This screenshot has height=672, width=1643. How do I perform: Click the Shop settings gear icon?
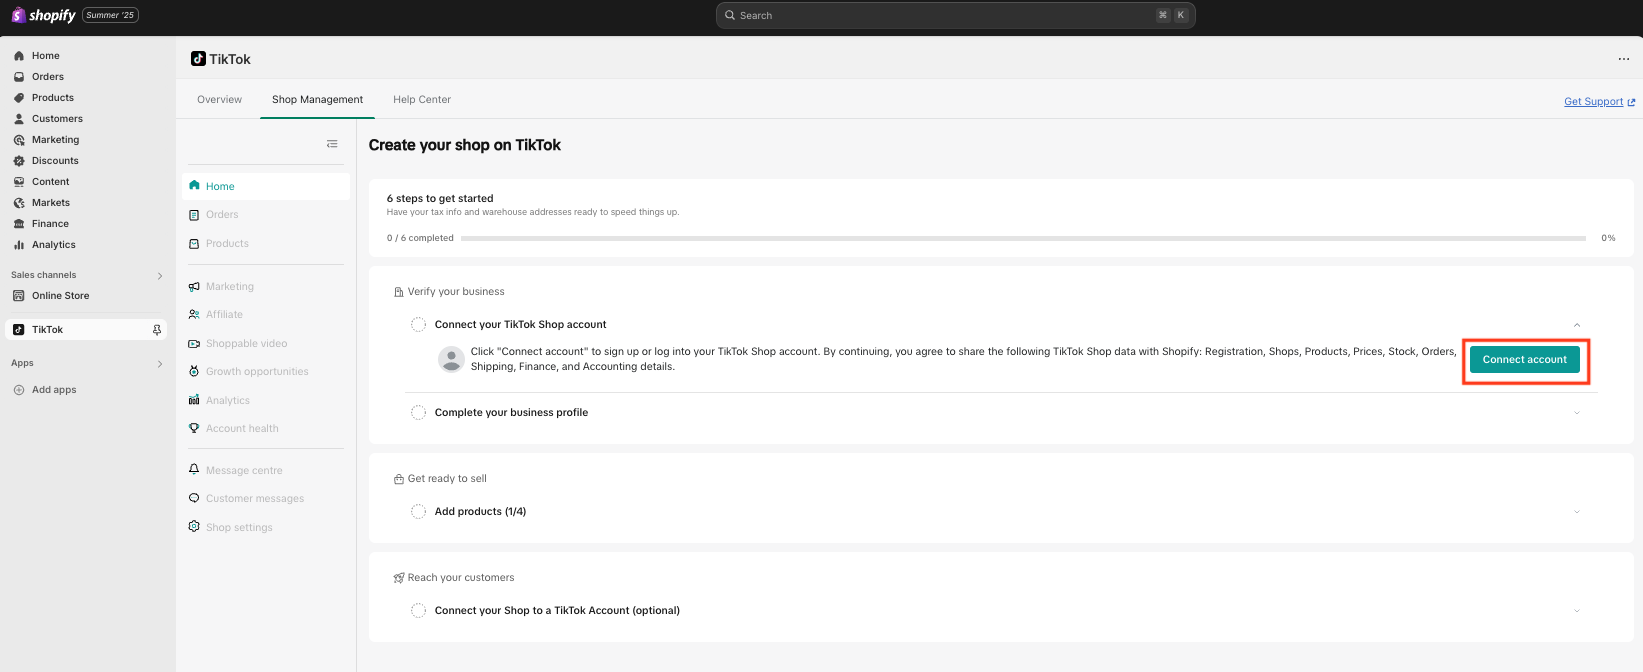coord(194,527)
